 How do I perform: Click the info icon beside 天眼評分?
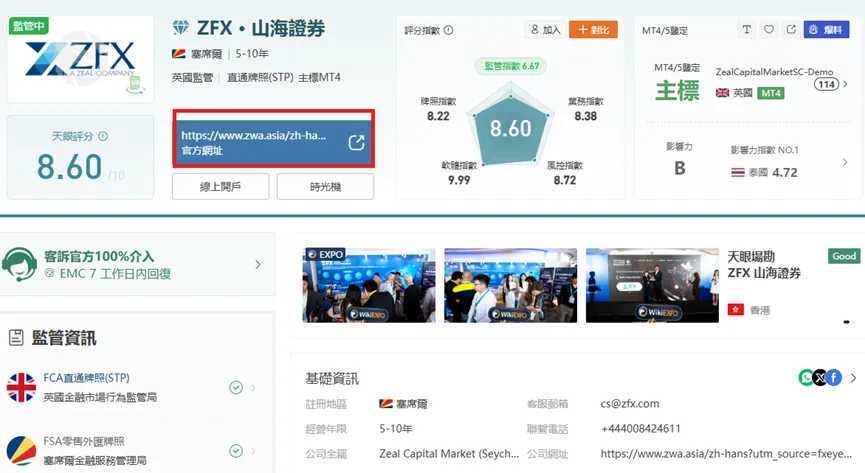tap(103, 136)
